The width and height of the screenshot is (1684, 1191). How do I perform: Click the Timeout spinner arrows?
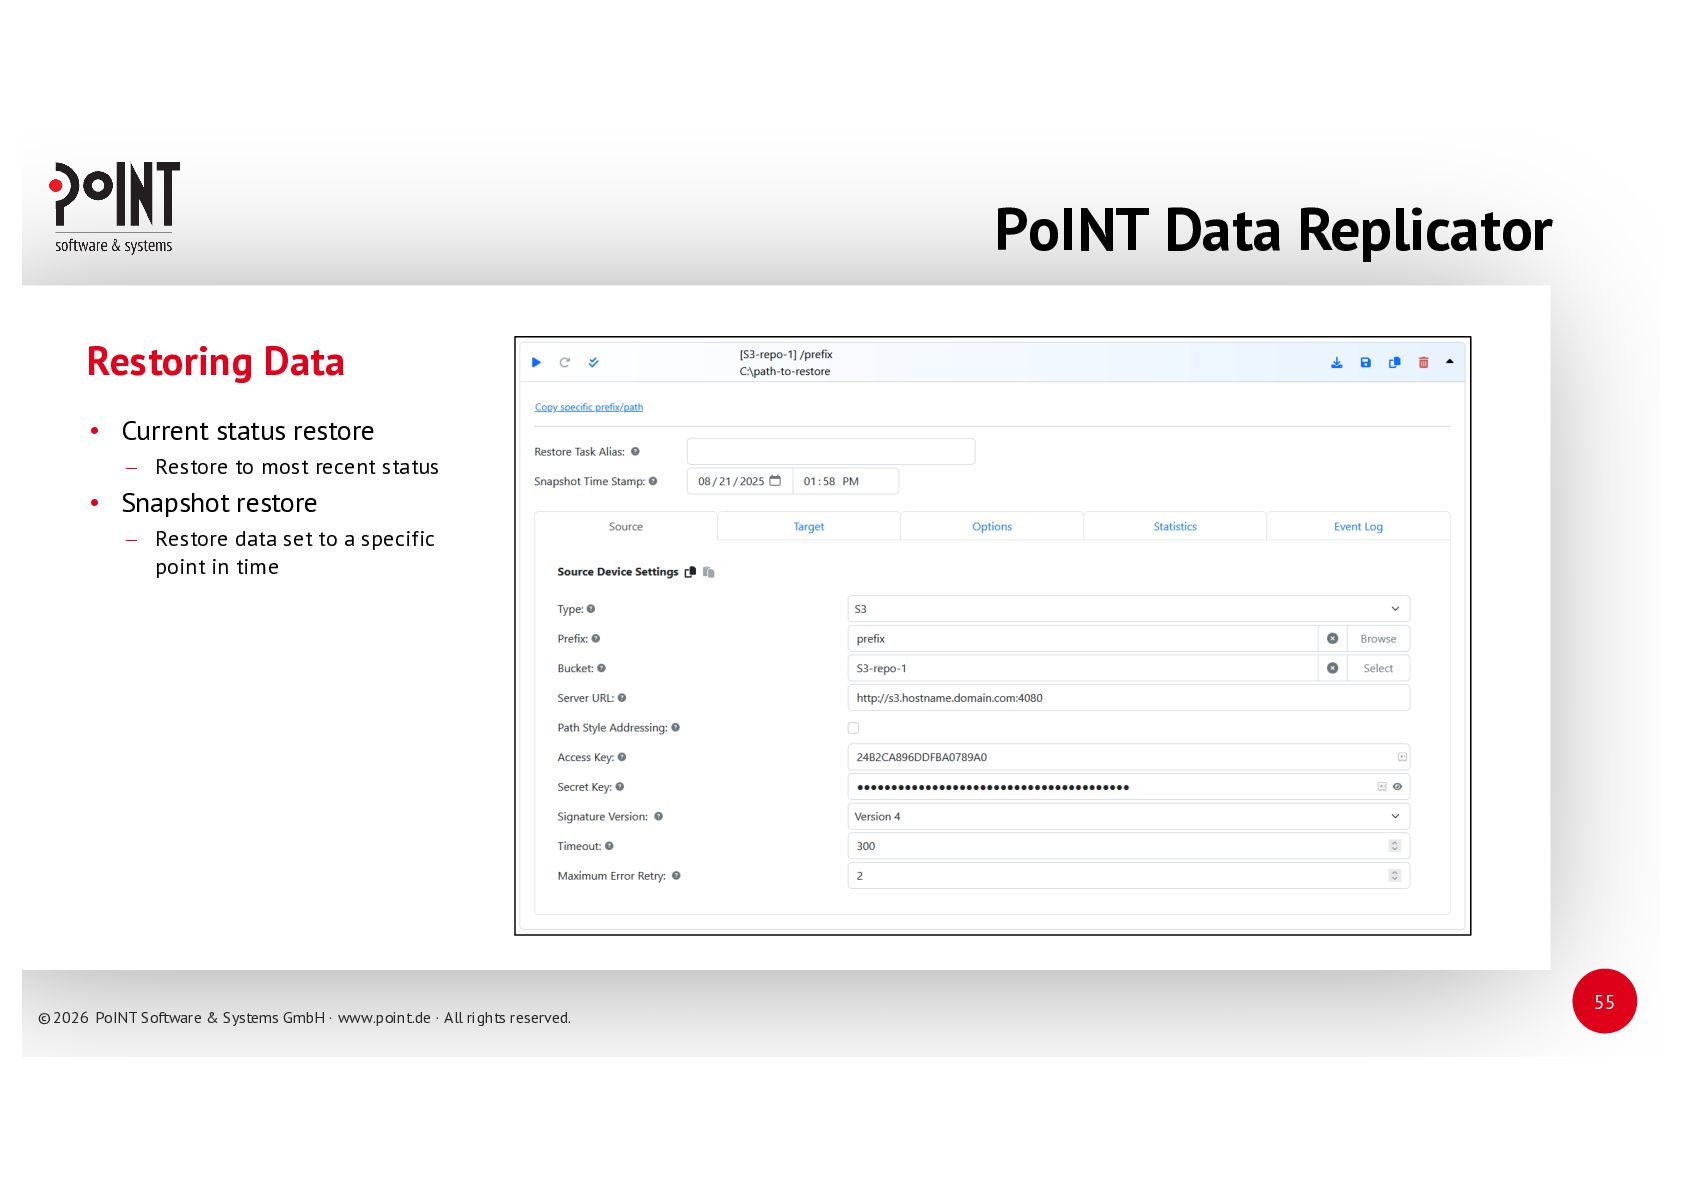(x=1395, y=846)
